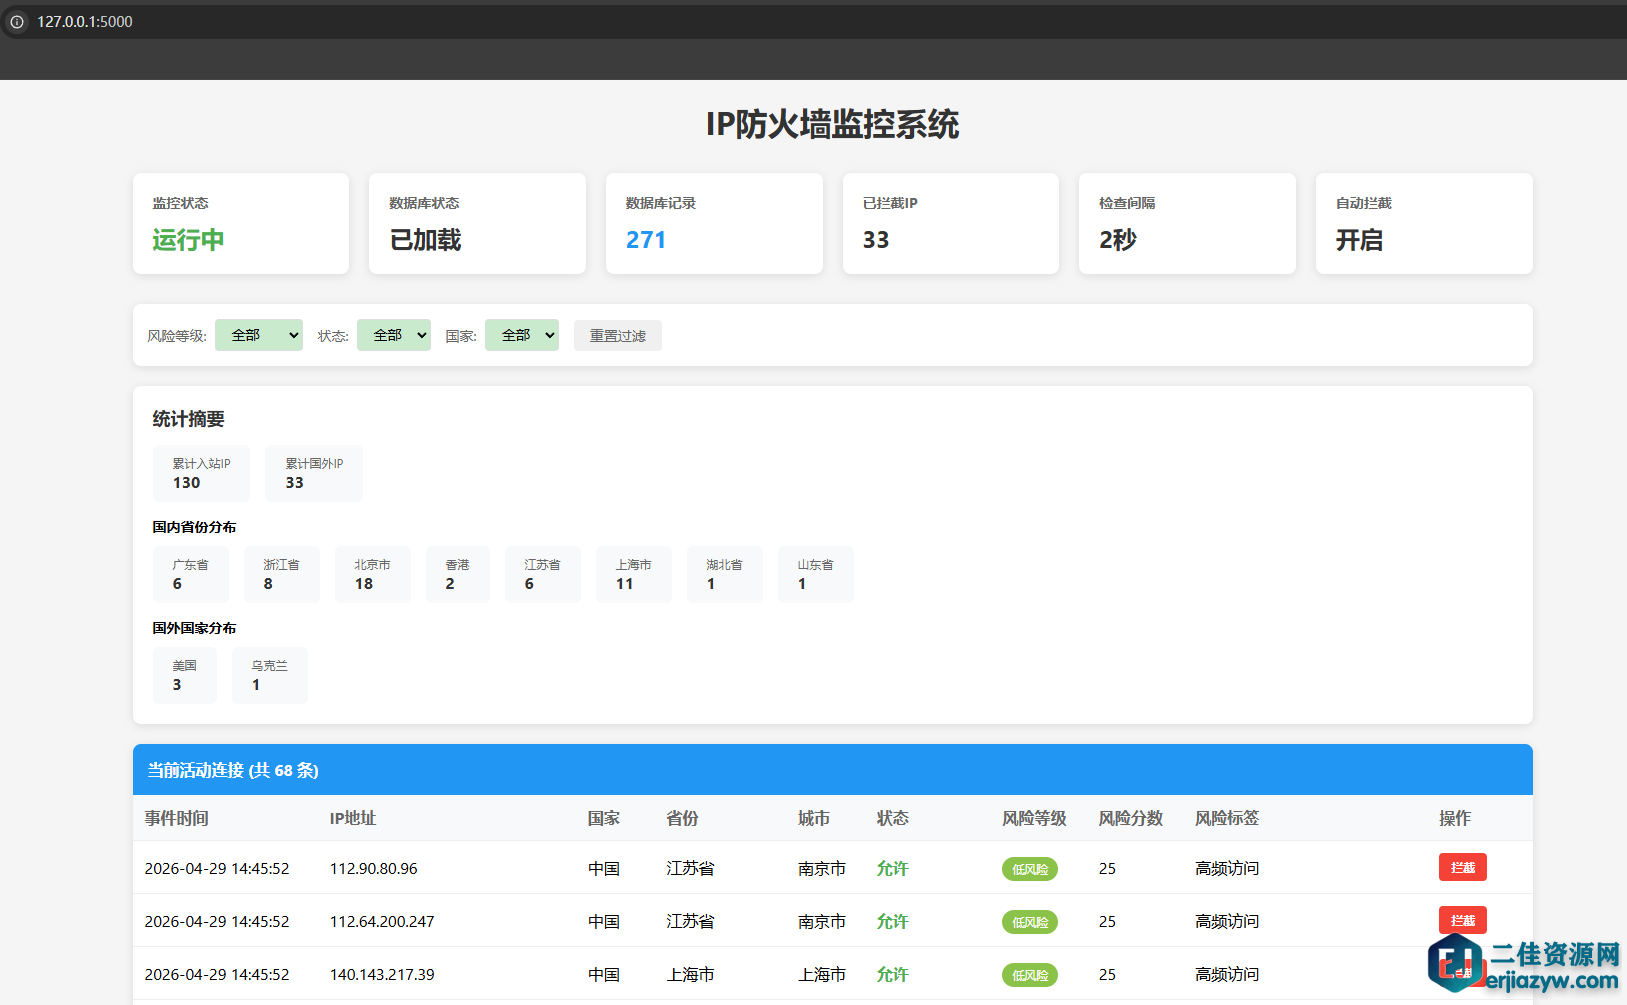Click 拦截 button for IP 112.90.80.96
Image resolution: width=1627 pixels, height=1005 pixels.
pyautogui.click(x=1462, y=867)
